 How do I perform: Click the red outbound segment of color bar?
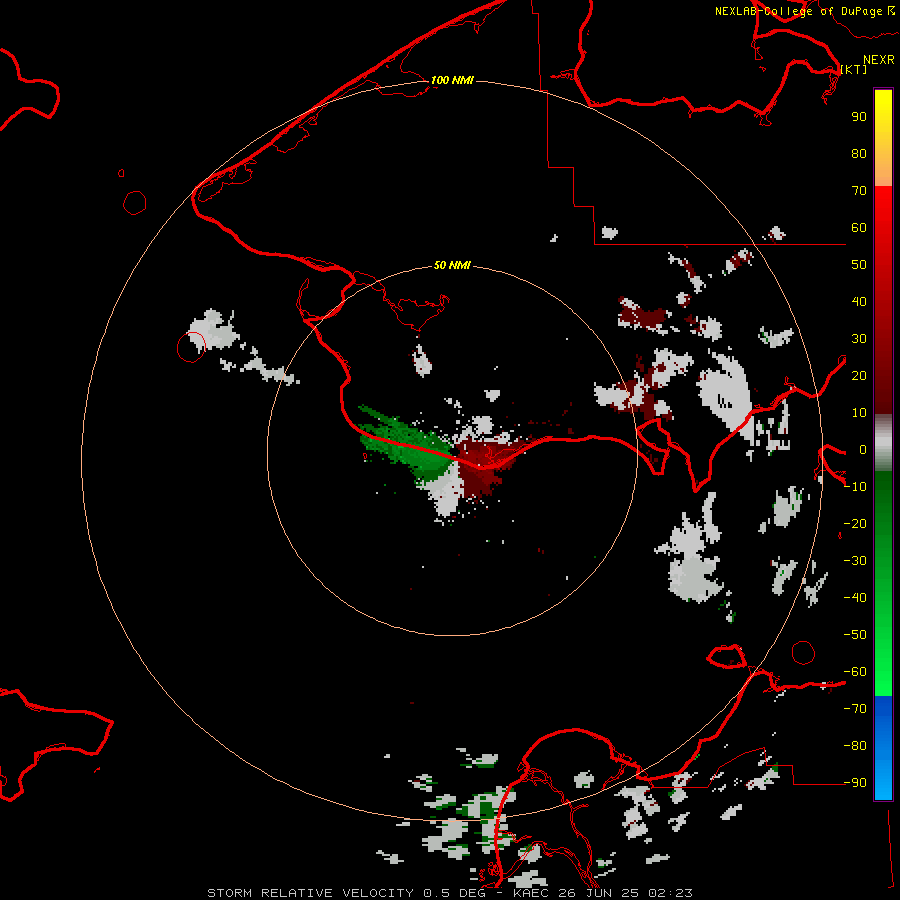click(883, 300)
